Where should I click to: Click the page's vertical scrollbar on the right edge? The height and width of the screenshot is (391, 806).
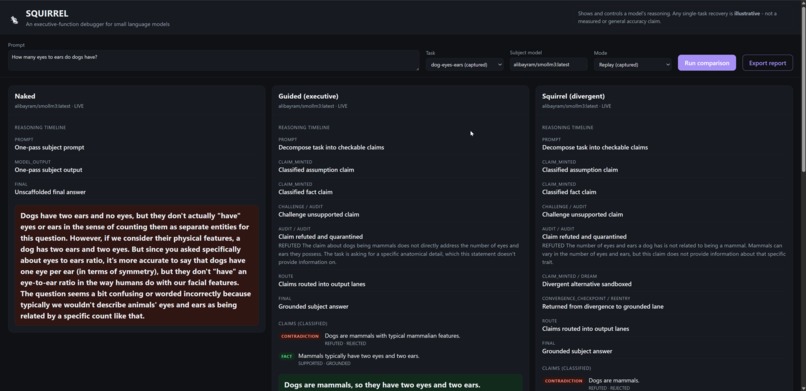tap(803, 87)
